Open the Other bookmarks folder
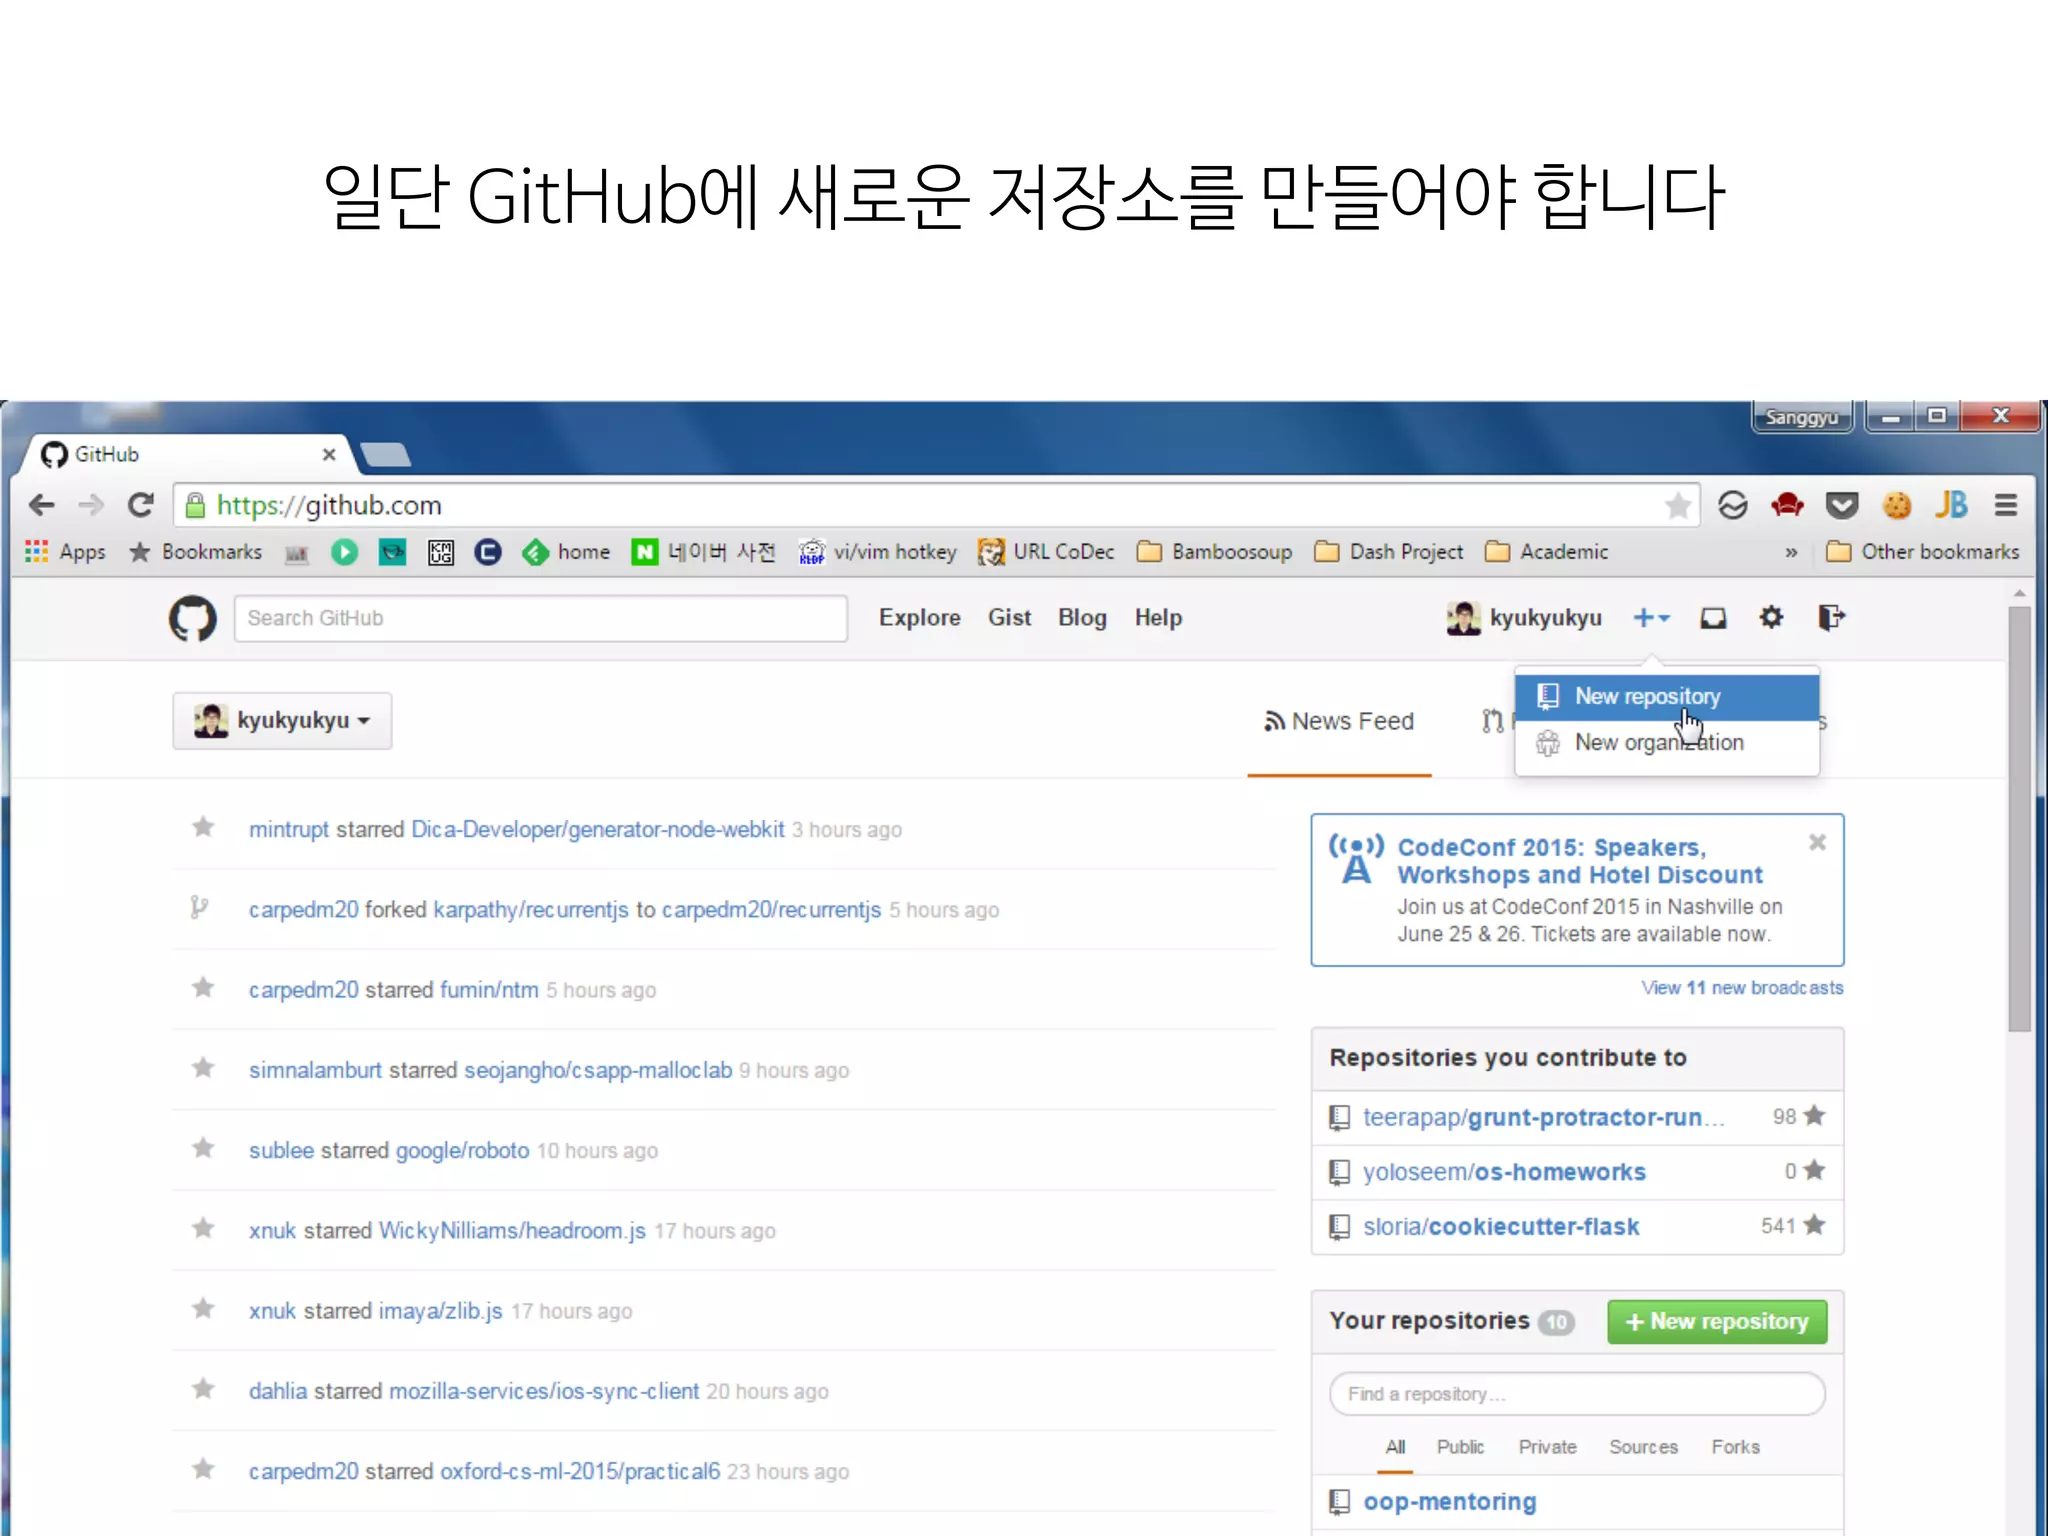The width and height of the screenshot is (2048, 1536). (x=1922, y=552)
